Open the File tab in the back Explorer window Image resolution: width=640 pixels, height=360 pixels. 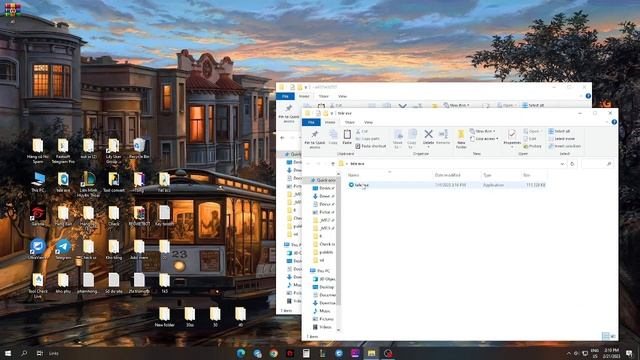tap(285, 96)
